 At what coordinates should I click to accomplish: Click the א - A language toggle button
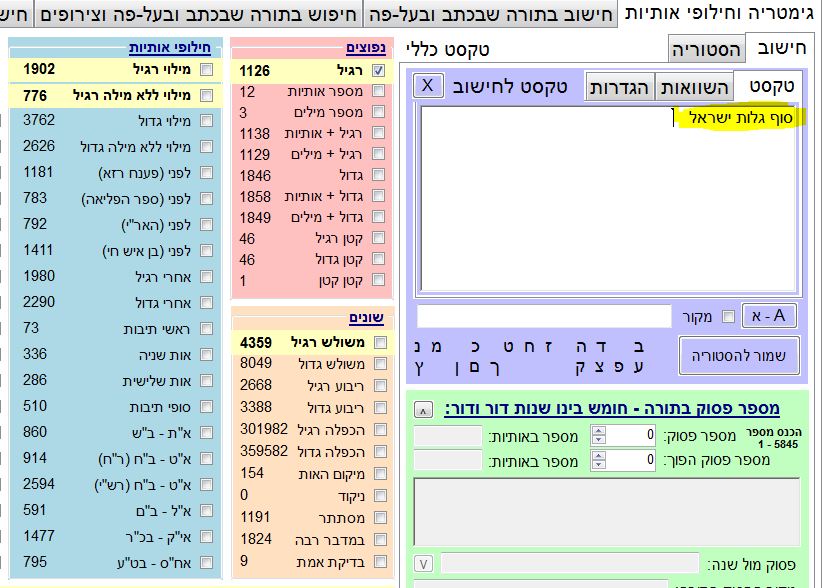coord(770,316)
